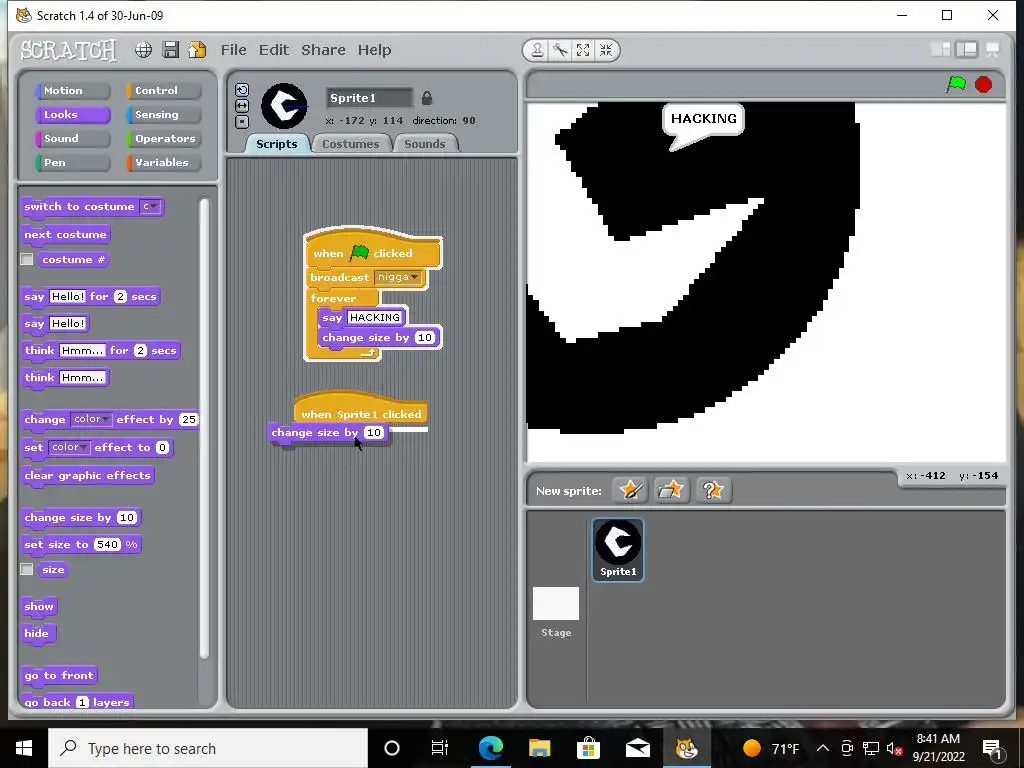Set rotation style to can rotate
Viewport: 1024px width, 768px height.
242,90
